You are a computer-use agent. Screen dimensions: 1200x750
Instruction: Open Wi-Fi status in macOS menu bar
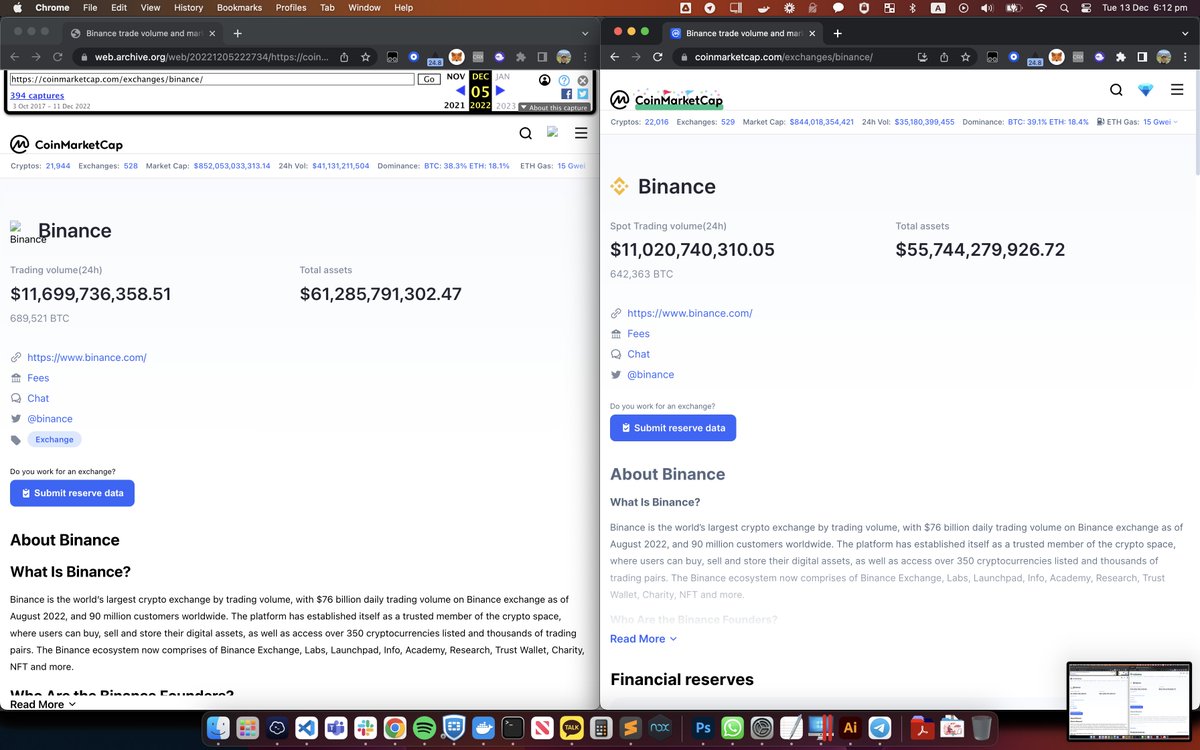[x=1040, y=8]
